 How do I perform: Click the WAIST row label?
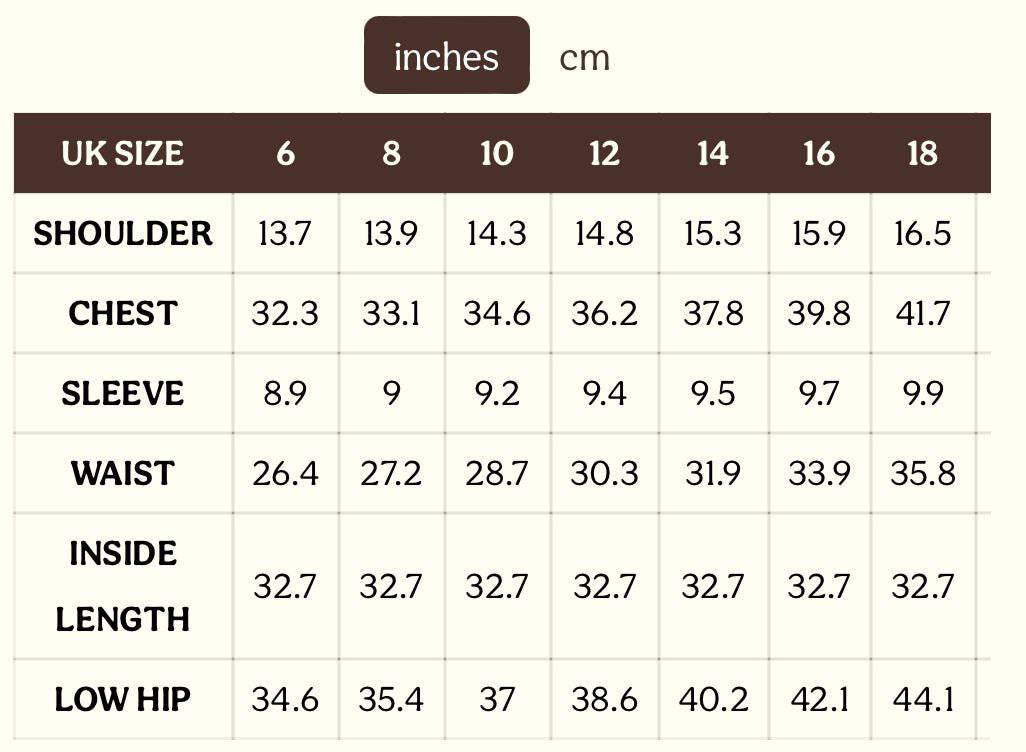click(122, 473)
